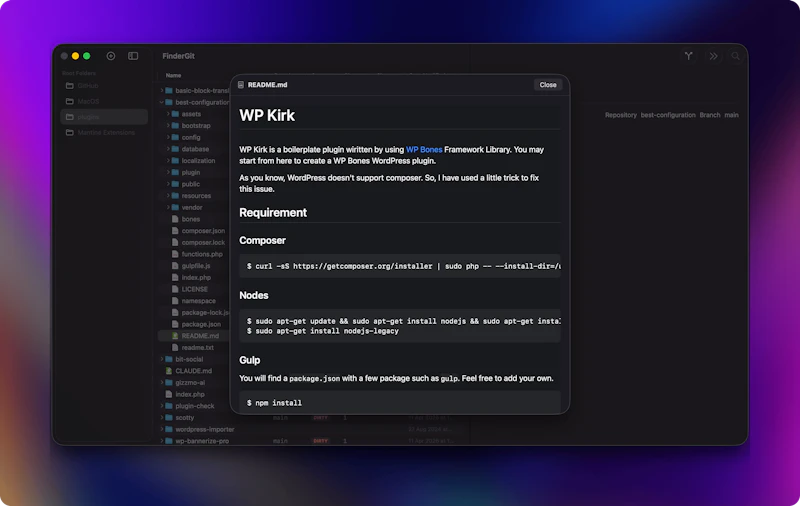Collapse the best-configuration folder chevron
The width and height of the screenshot is (800, 506).
tap(162, 103)
